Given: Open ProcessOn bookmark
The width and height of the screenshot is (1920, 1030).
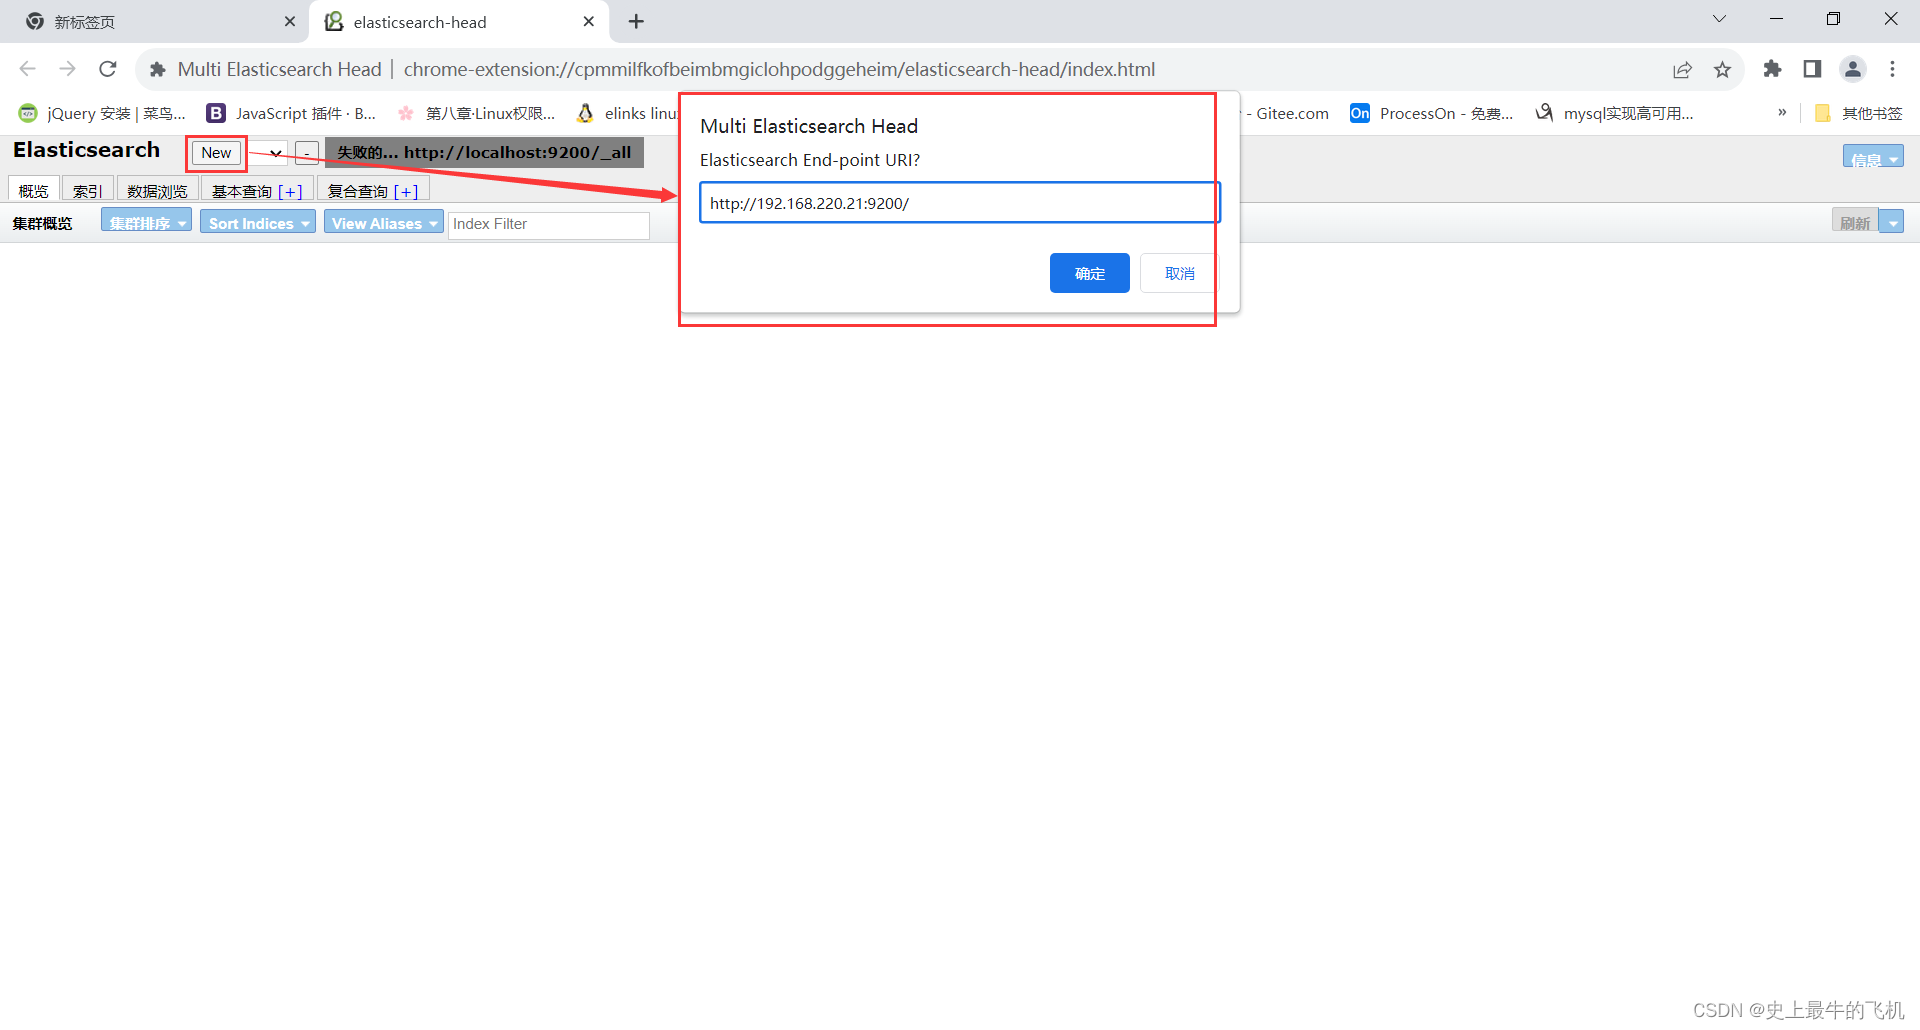Looking at the screenshot, I should click(1432, 113).
